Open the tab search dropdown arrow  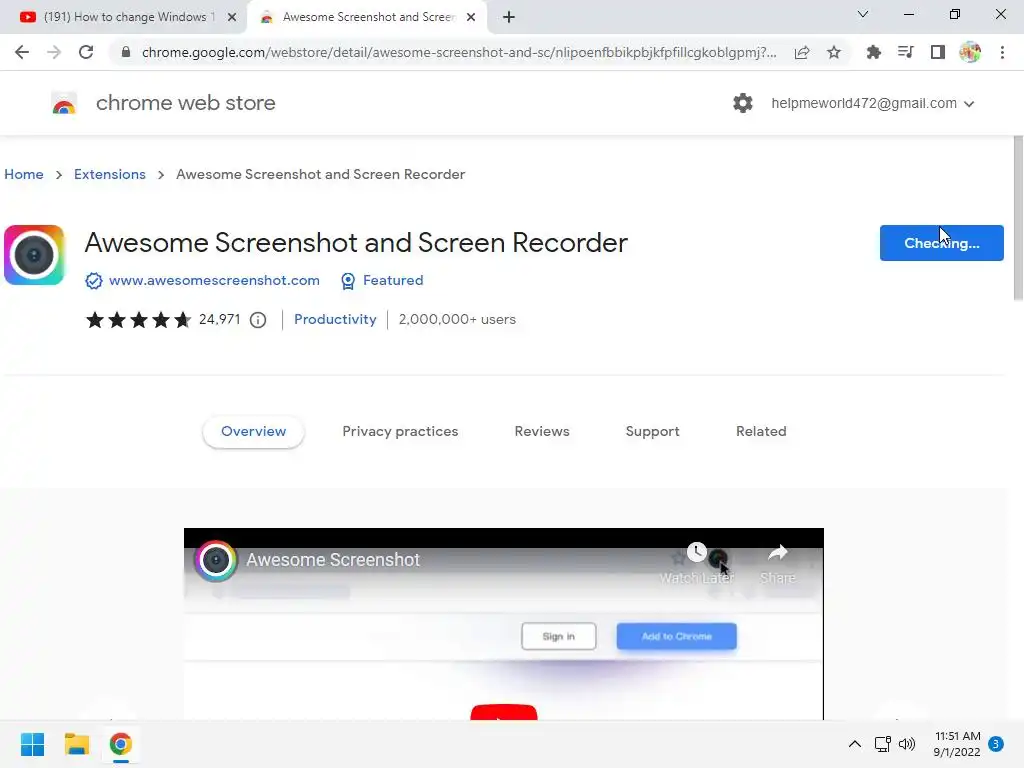(863, 14)
